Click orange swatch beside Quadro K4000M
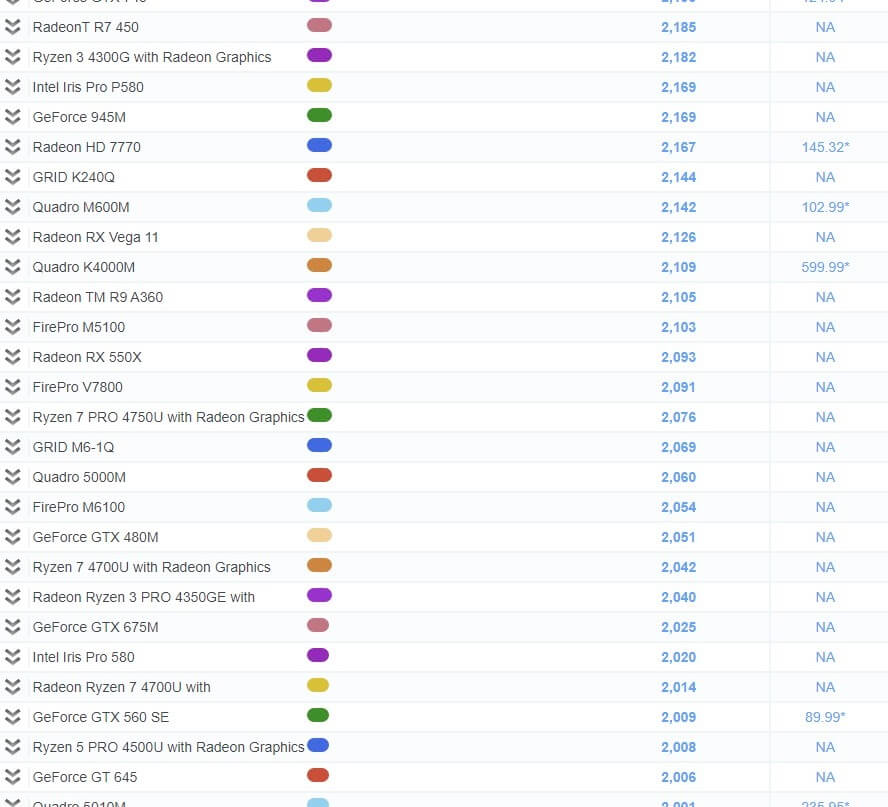 (x=319, y=266)
